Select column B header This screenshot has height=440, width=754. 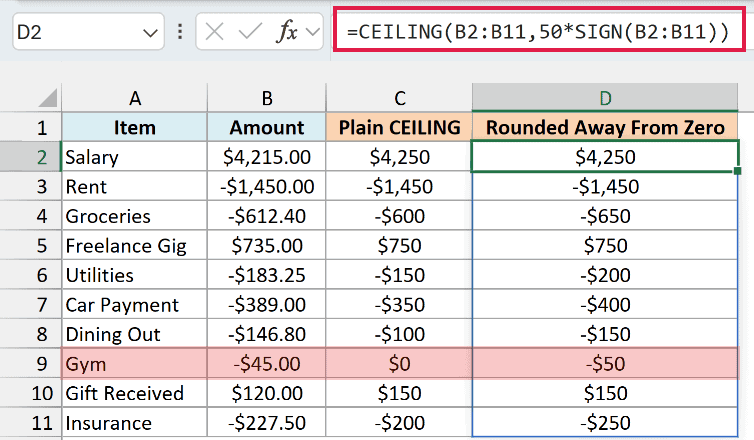(266, 98)
